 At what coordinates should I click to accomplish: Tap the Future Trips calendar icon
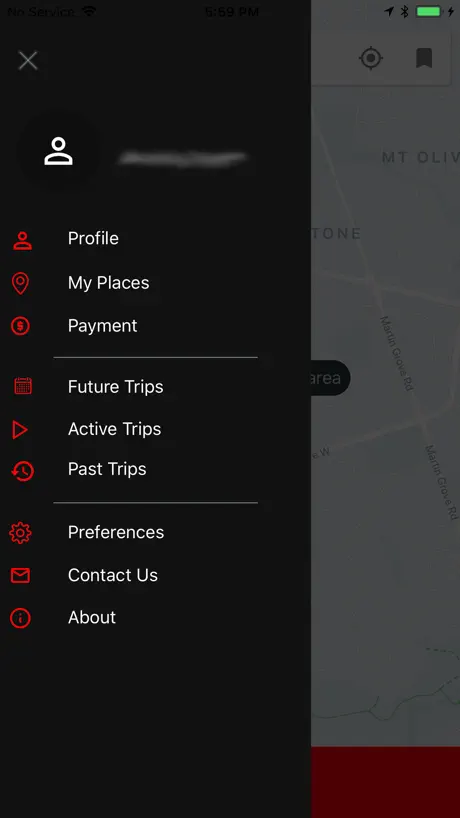click(x=23, y=386)
